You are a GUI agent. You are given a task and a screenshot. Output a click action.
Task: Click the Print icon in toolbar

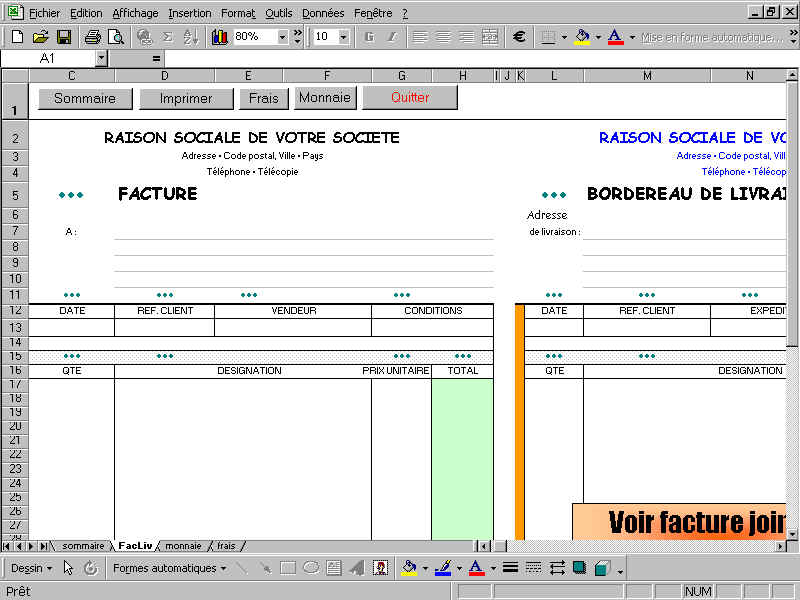tap(93, 37)
